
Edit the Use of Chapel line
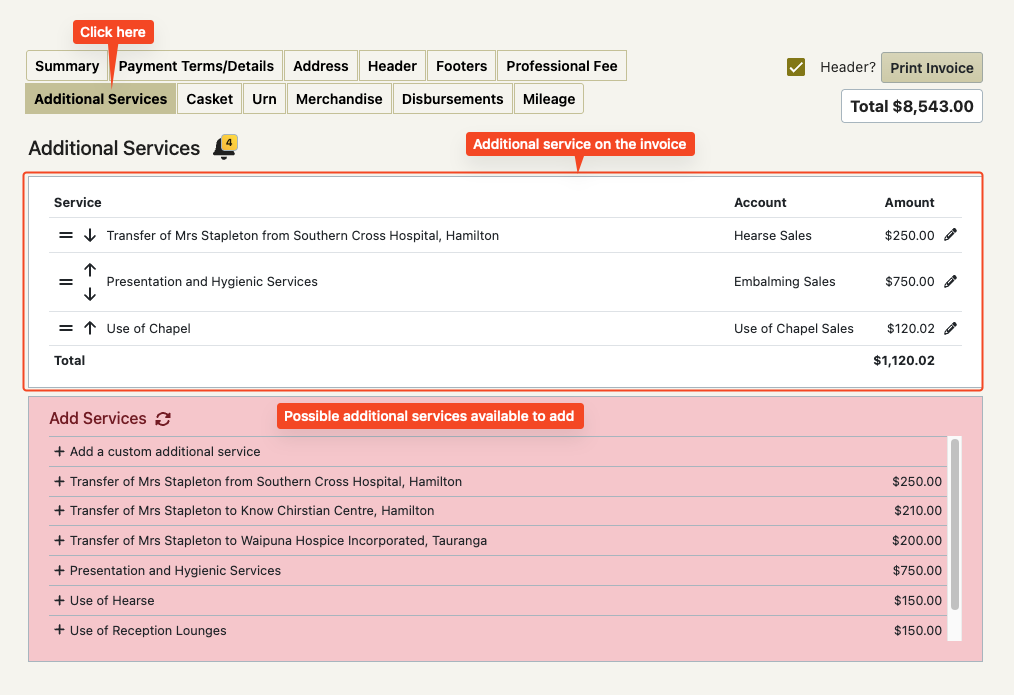[950, 328]
